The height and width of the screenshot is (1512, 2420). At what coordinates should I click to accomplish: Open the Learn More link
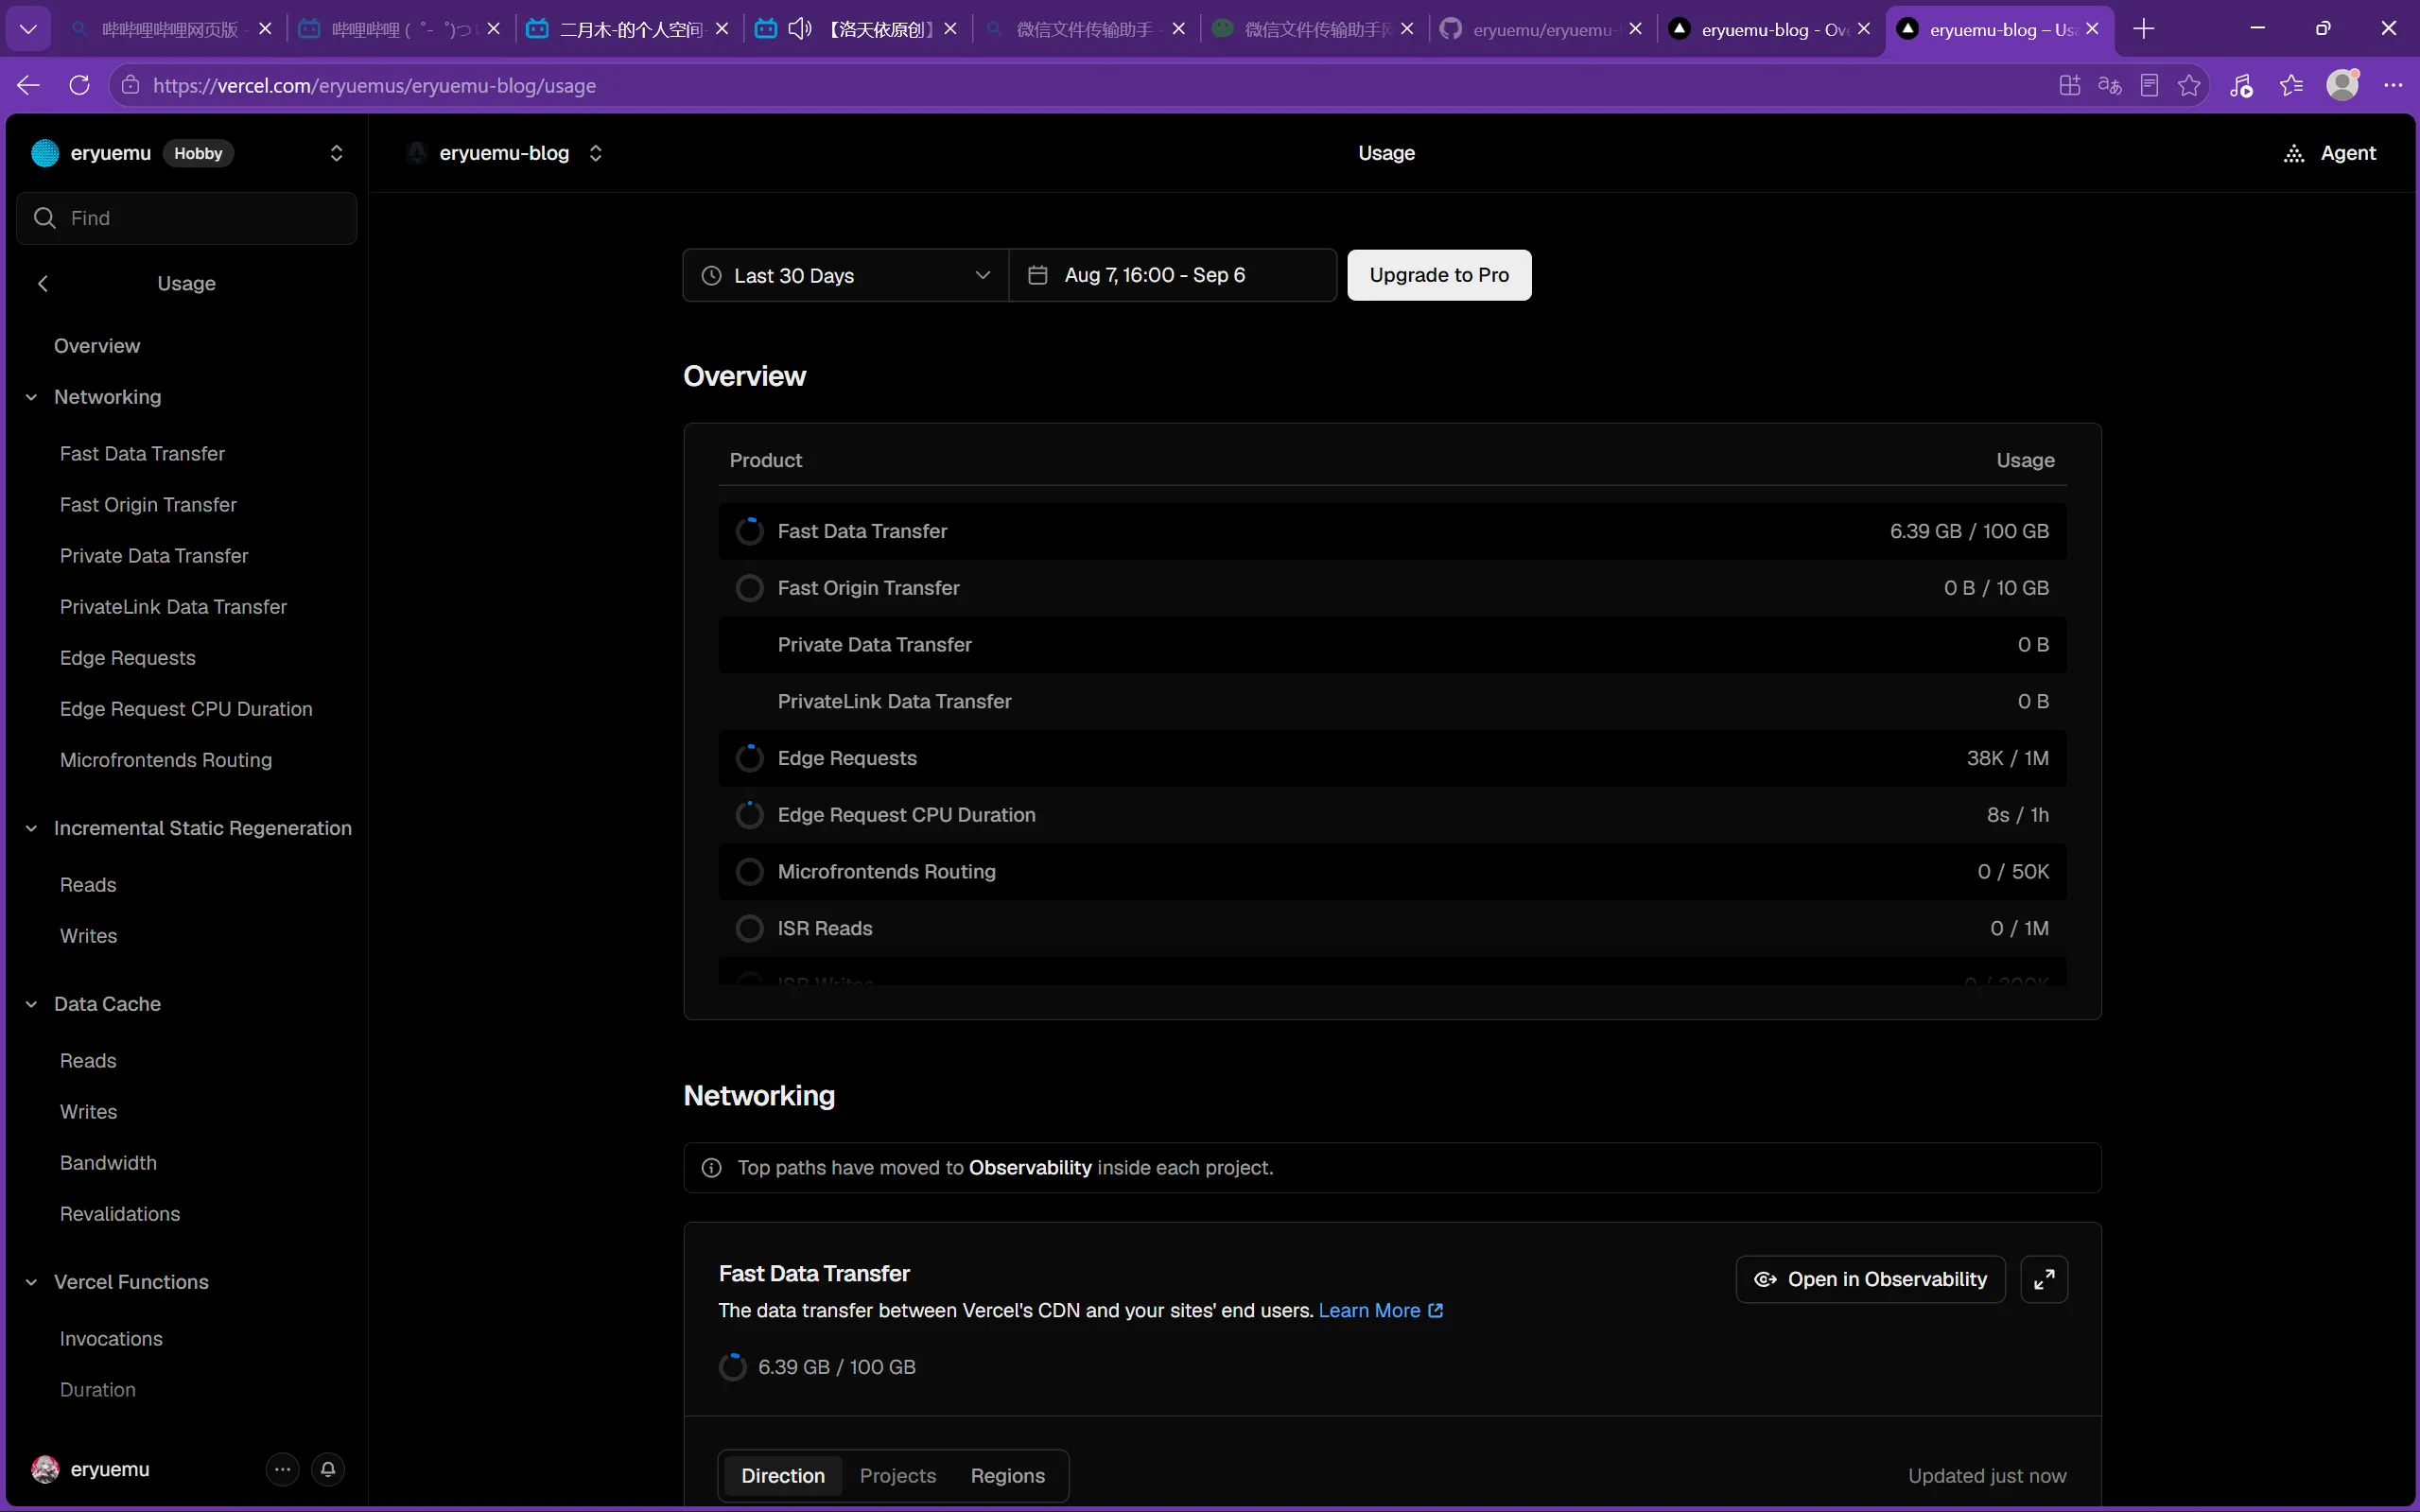1381,1310
